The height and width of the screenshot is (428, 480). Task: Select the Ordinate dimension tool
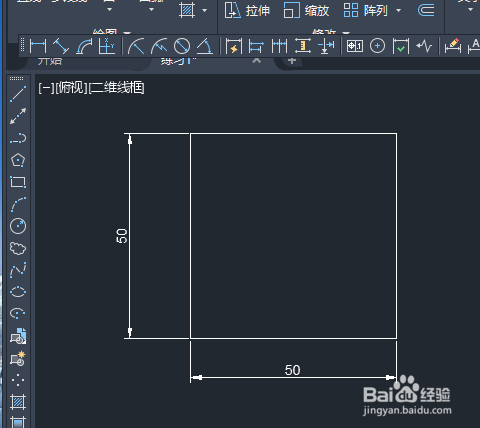(x=107, y=46)
